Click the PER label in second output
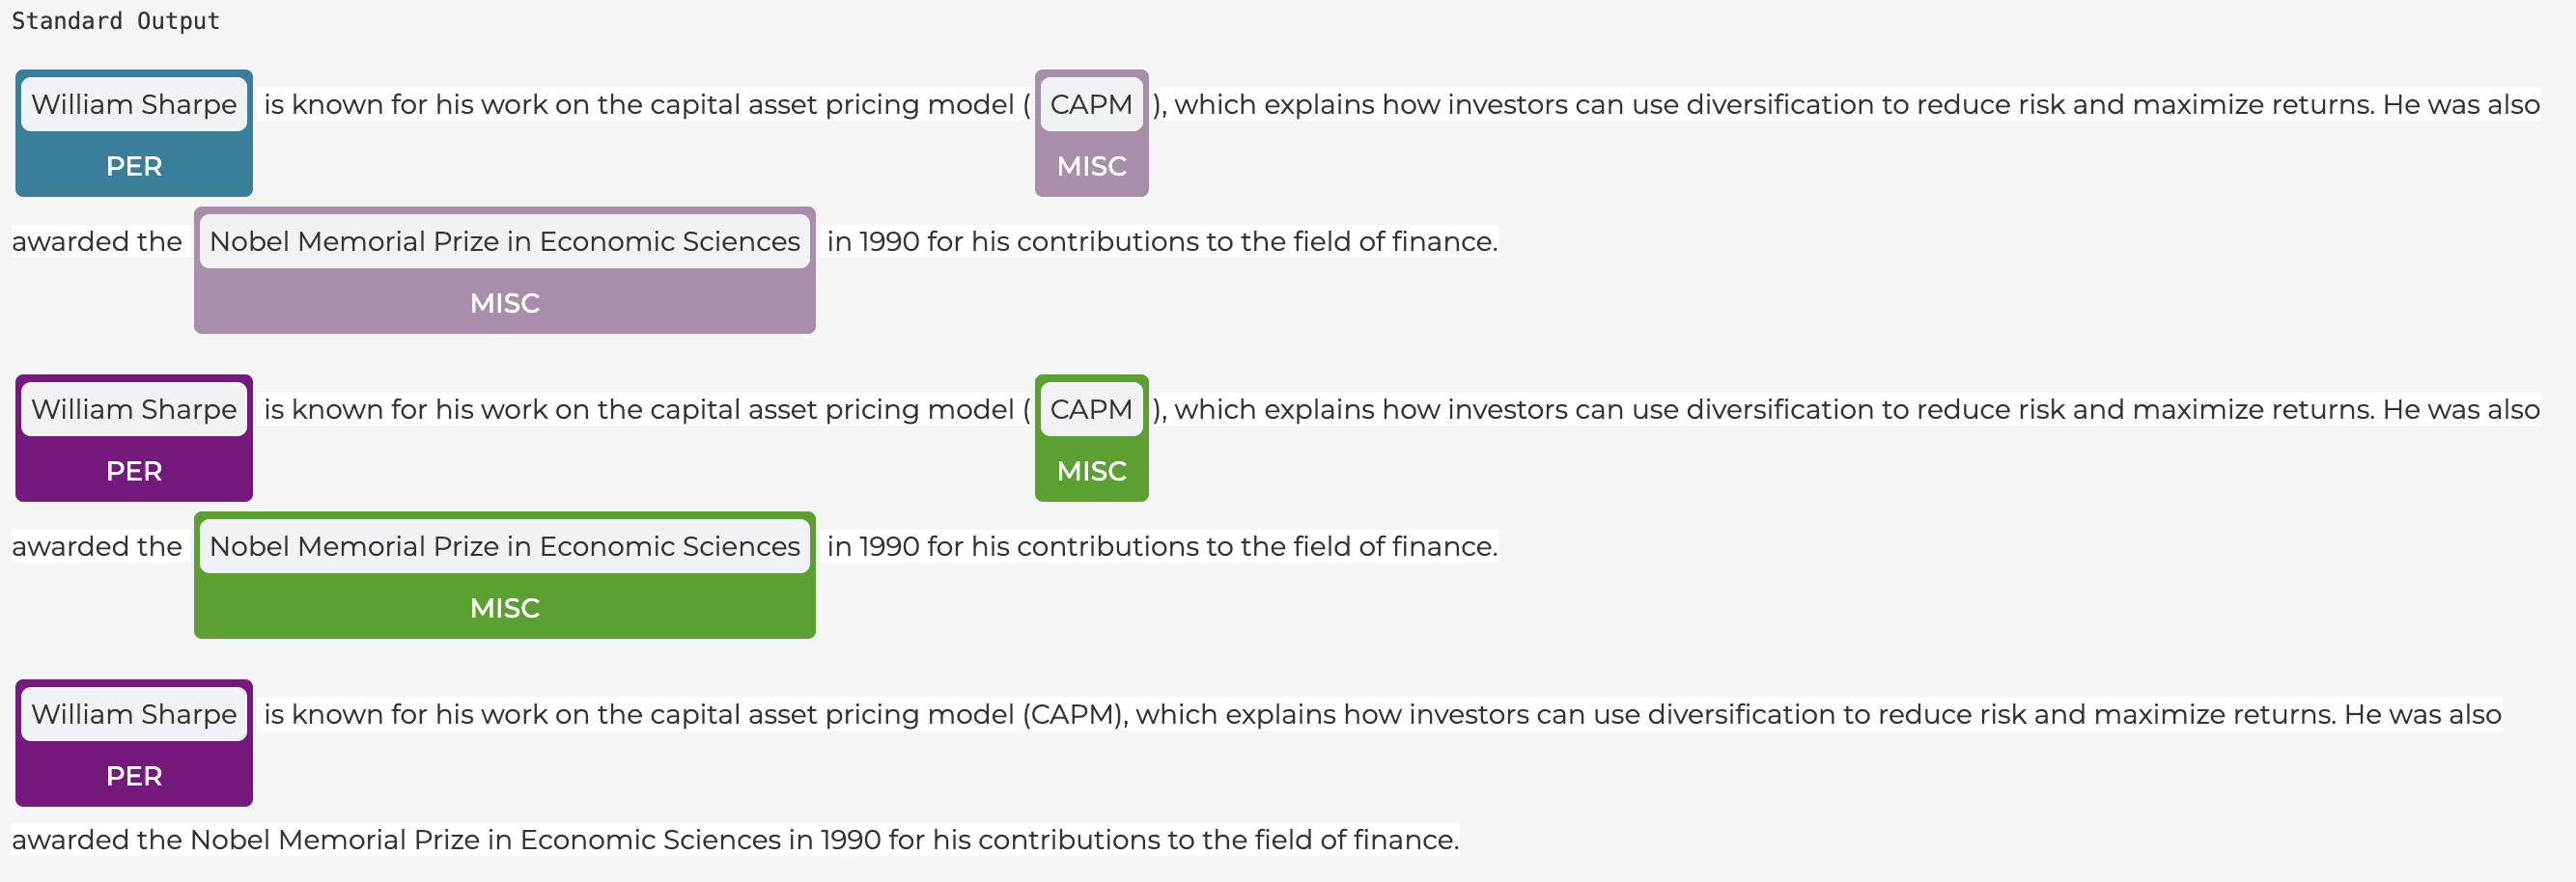 point(134,471)
